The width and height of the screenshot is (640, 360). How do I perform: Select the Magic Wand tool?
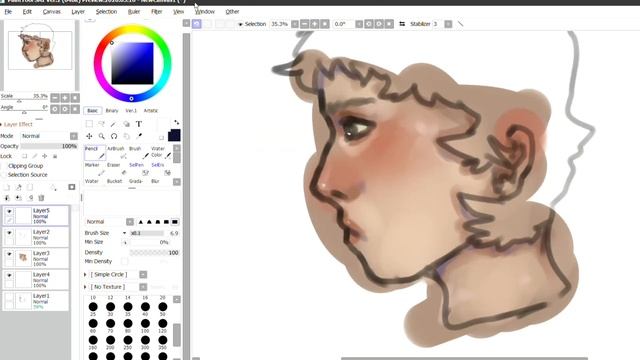point(113,124)
